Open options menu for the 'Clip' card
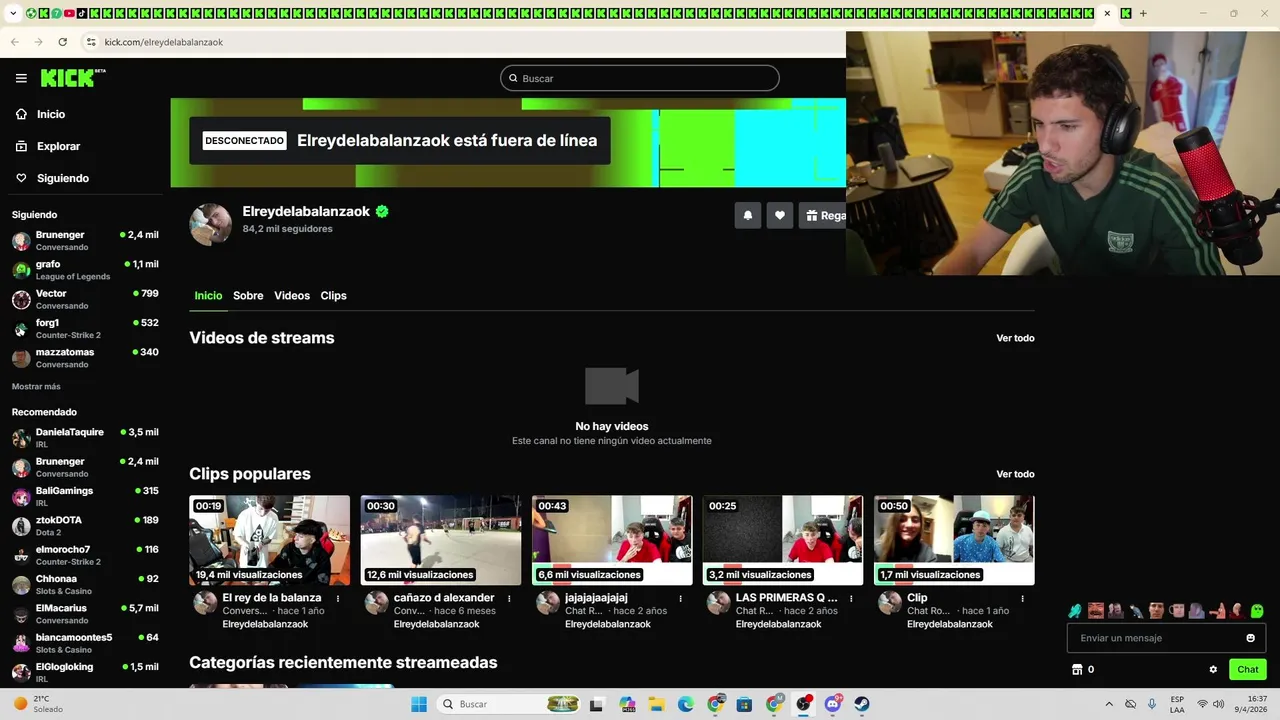1280x720 pixels. click(1022, 599)
